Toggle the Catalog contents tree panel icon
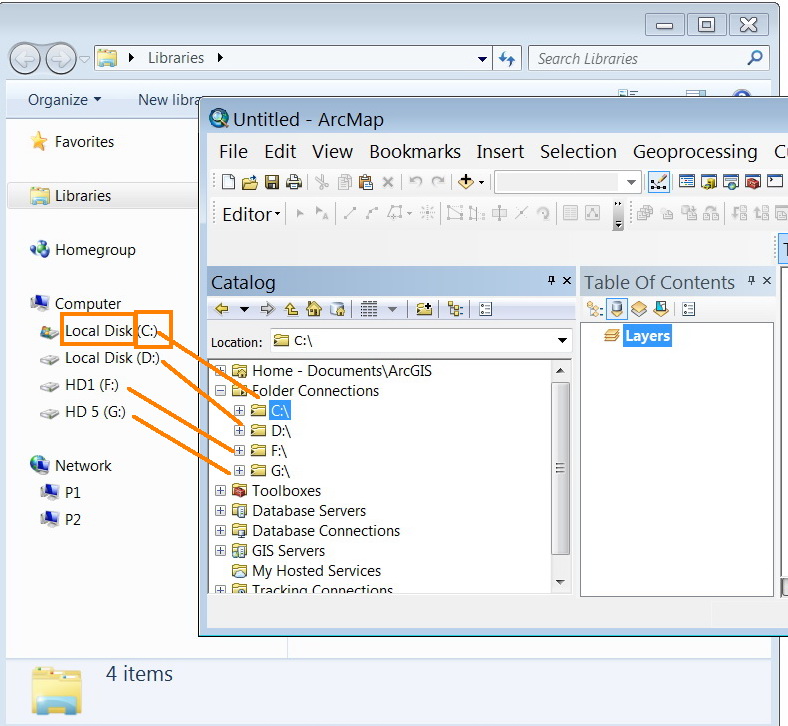788x726 pixels. pos(455,309)
